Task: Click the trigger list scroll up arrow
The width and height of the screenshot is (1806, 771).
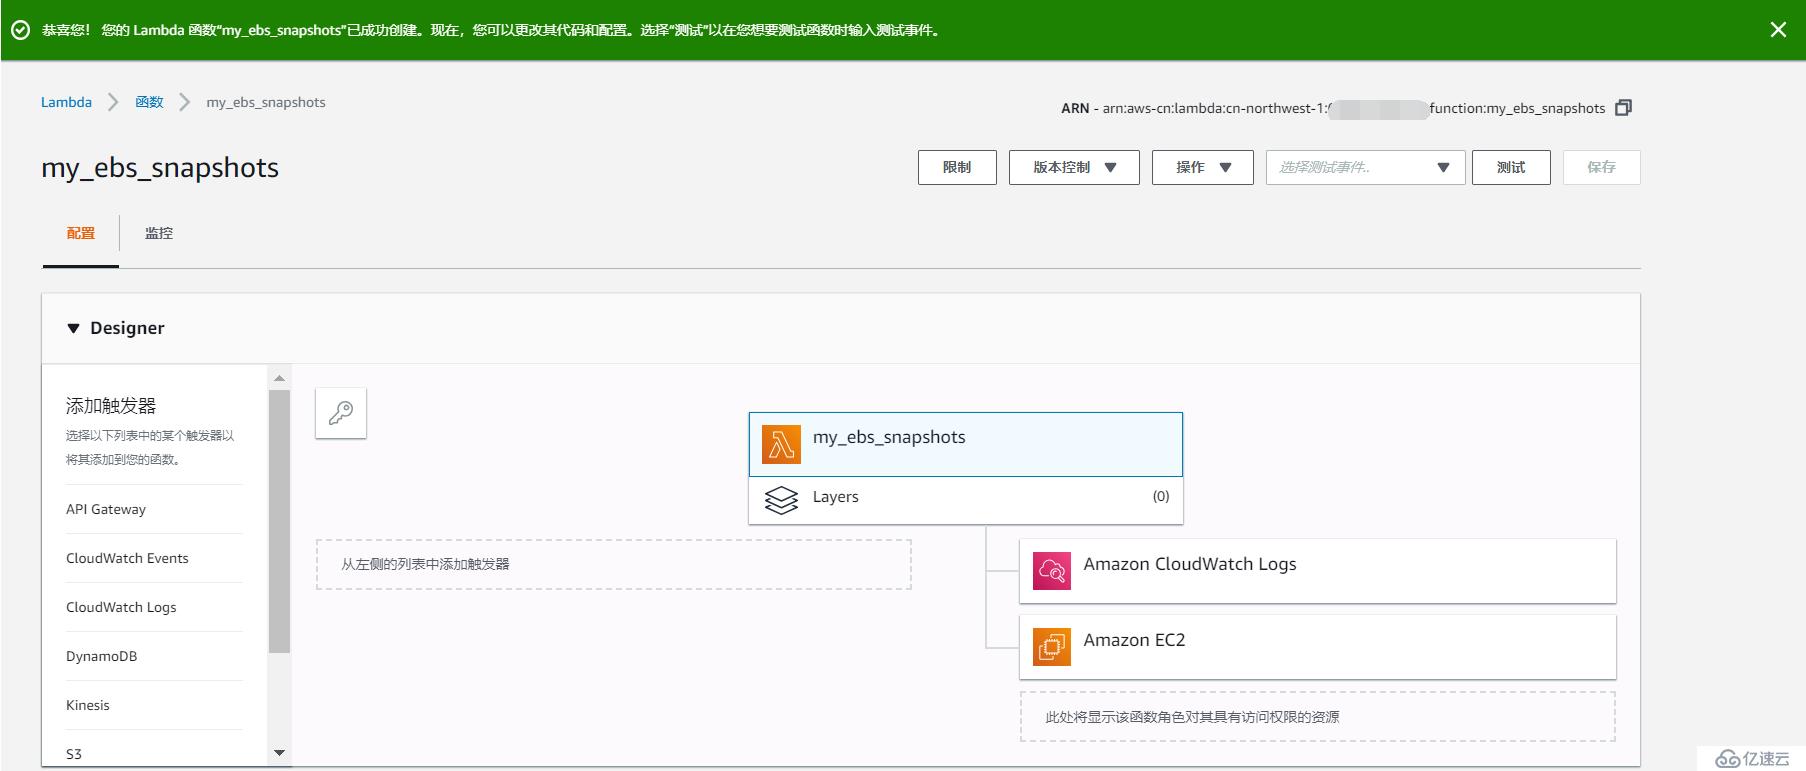Action: (279, 378)
